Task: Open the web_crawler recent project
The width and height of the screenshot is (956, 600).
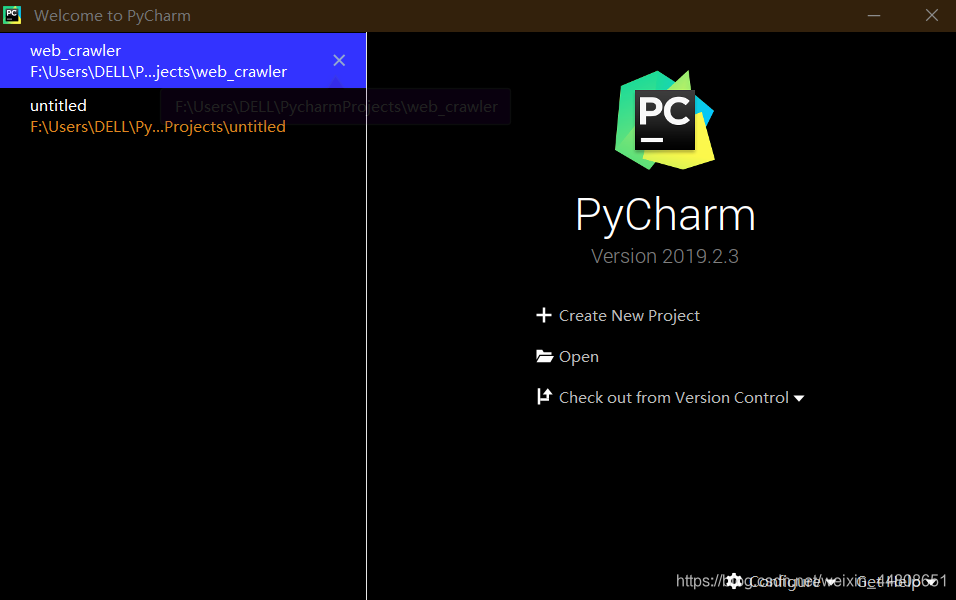Action: [x=183, y=60]
